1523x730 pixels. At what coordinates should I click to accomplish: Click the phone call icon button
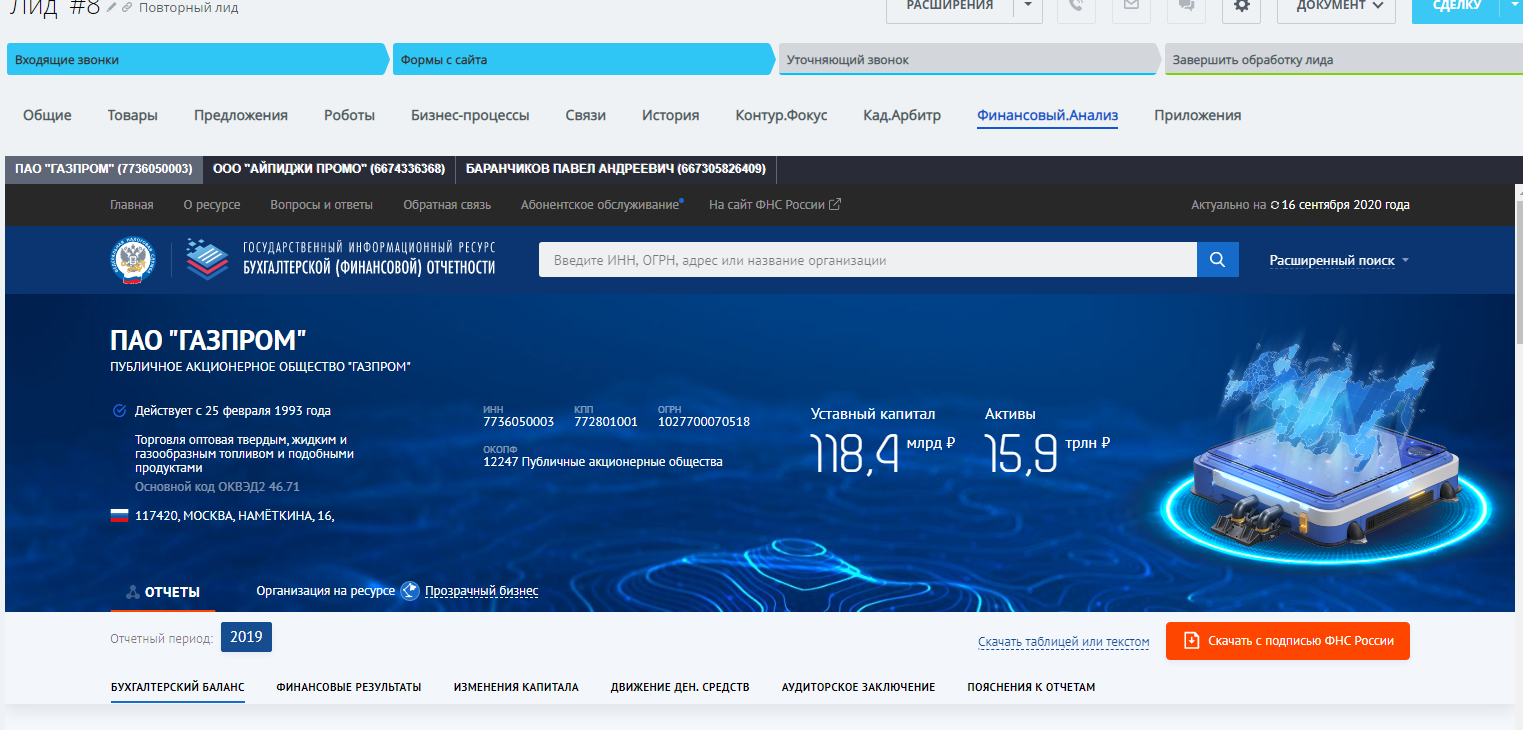pyautogui.click(x=1076, y=6)
